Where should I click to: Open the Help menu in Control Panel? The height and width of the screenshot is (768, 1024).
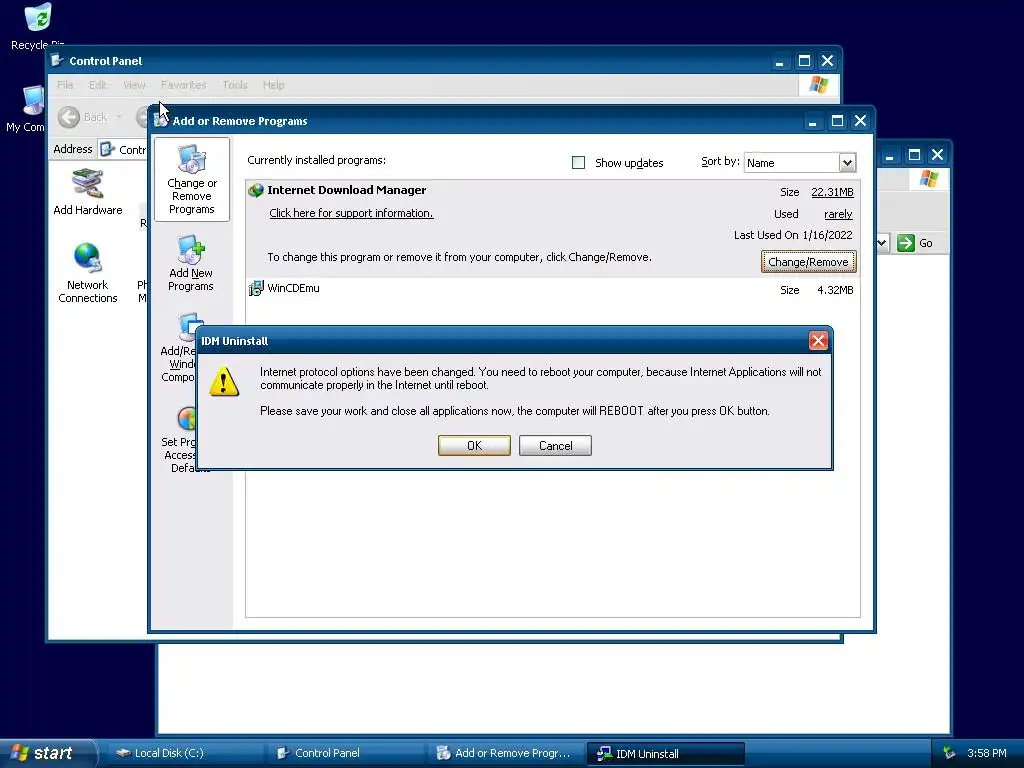(273, 85)
